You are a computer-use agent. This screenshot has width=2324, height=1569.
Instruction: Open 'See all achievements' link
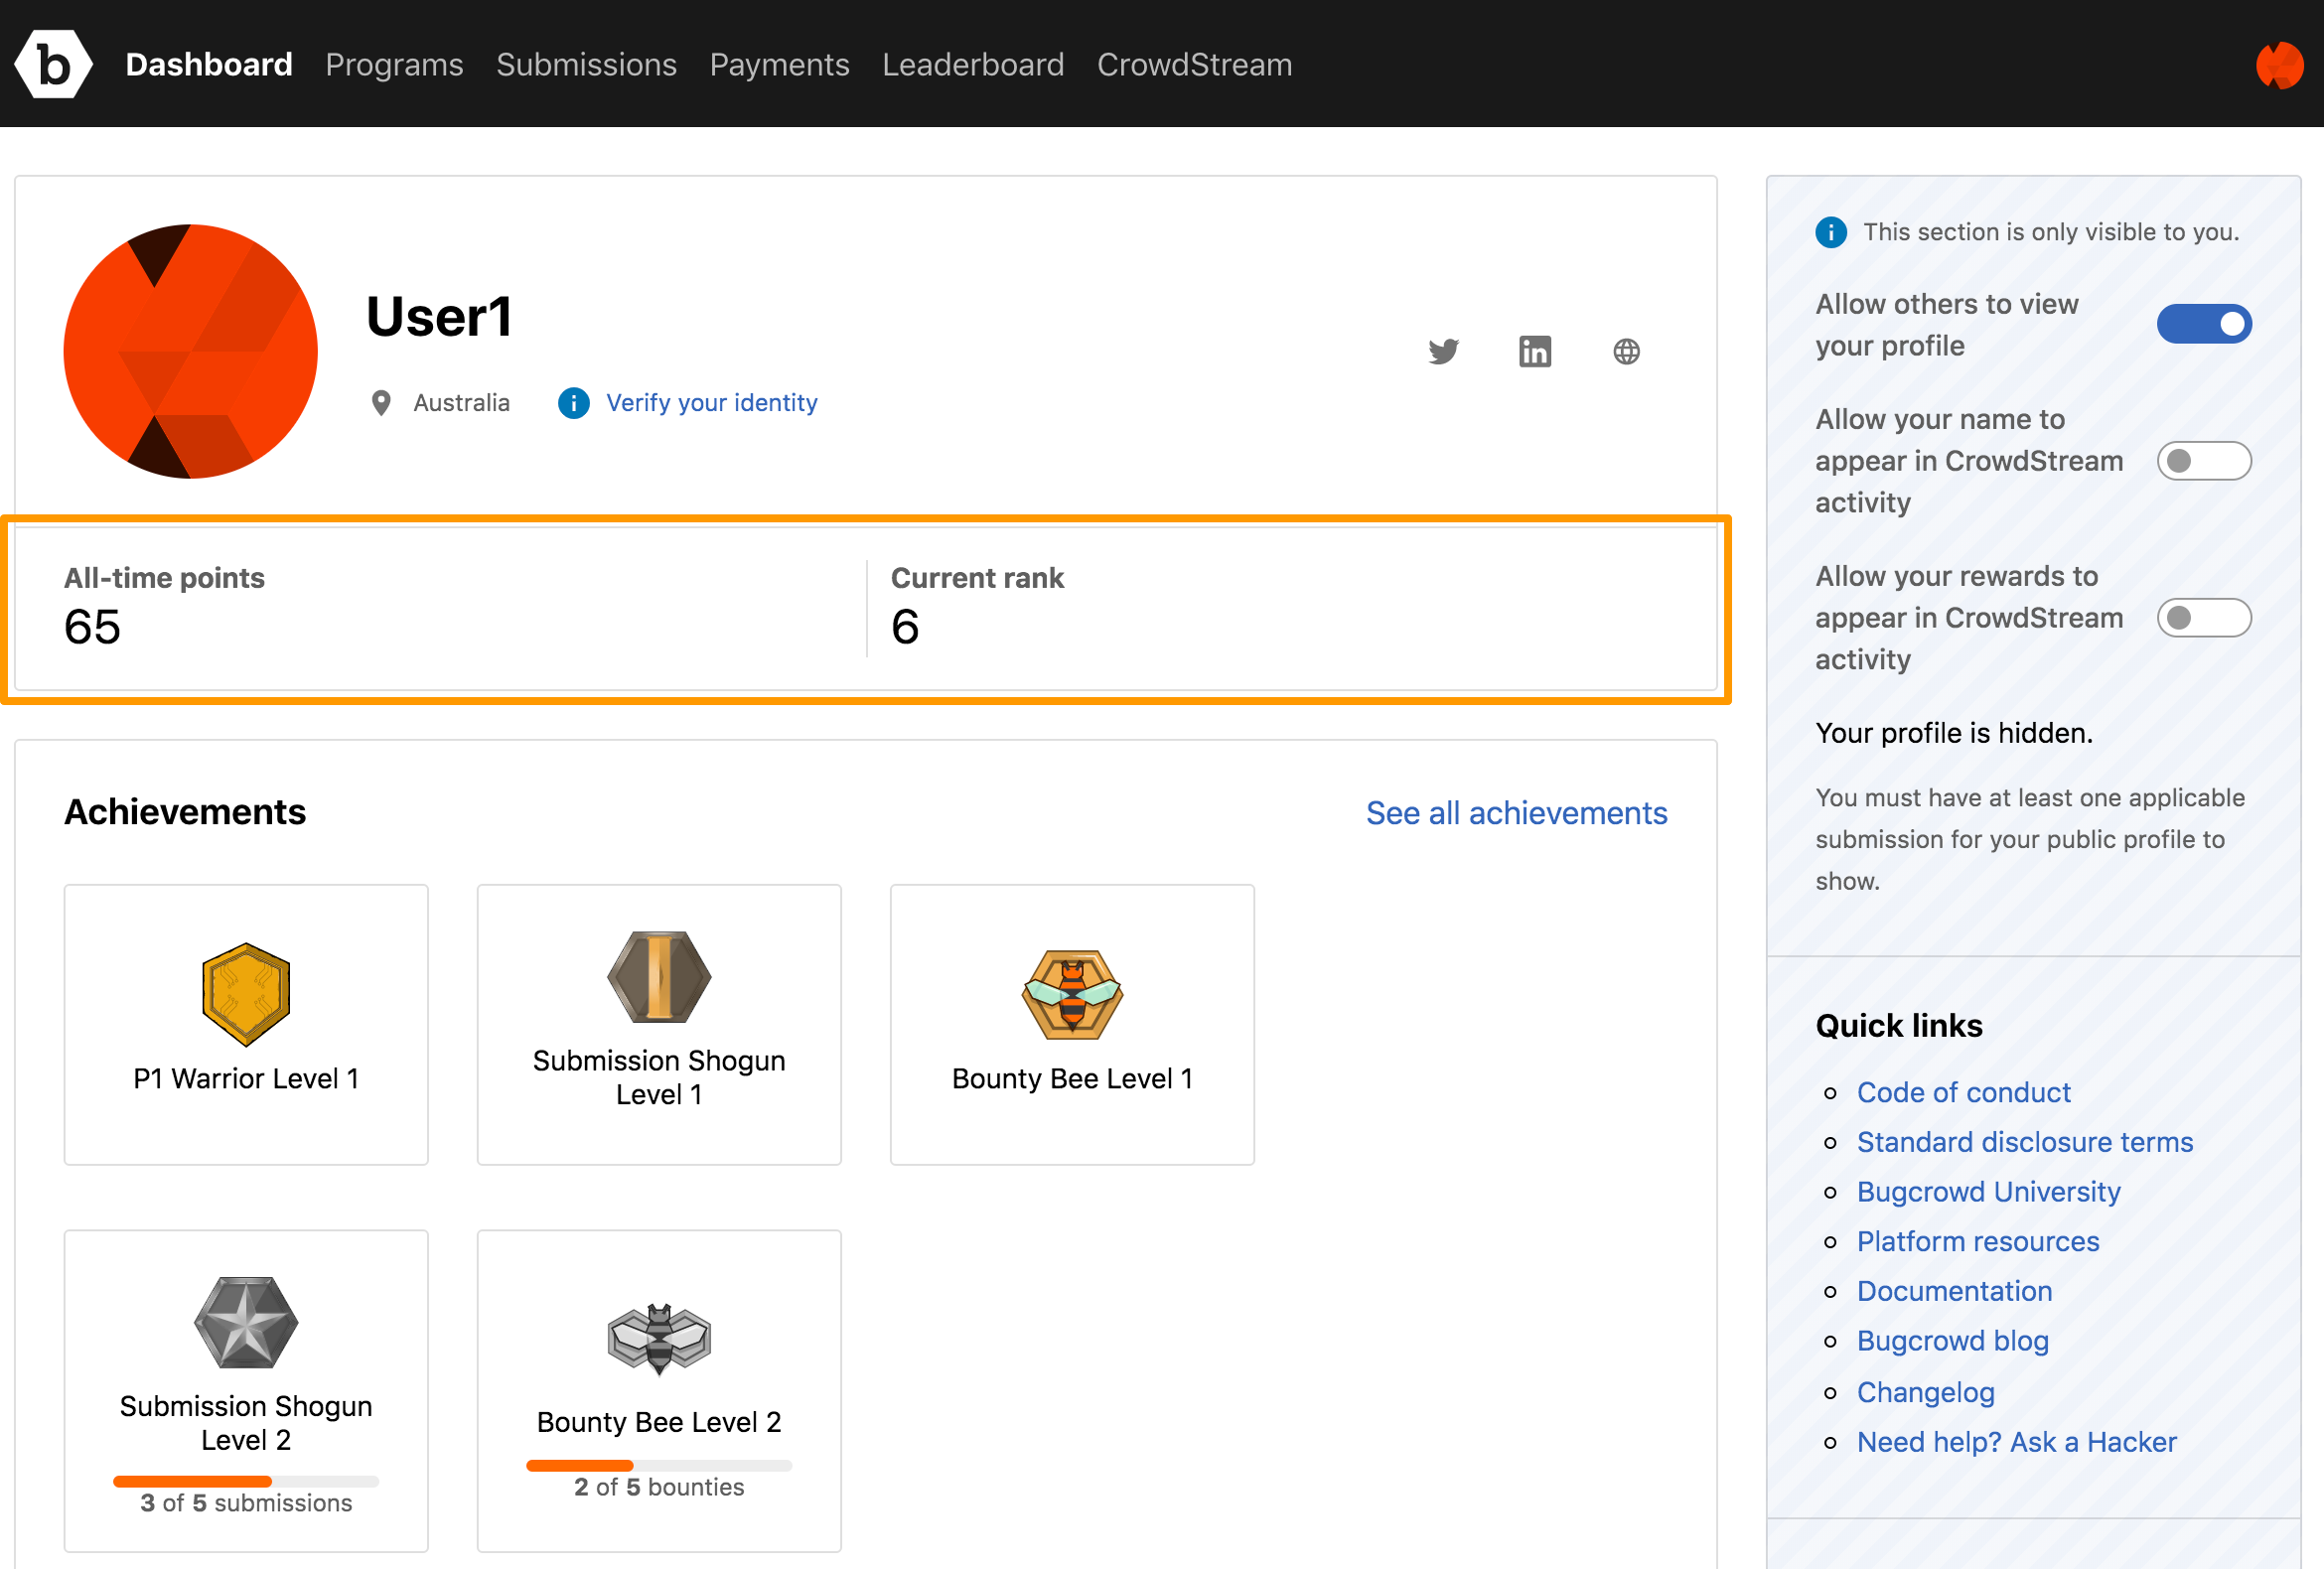tap(1516, 813)
